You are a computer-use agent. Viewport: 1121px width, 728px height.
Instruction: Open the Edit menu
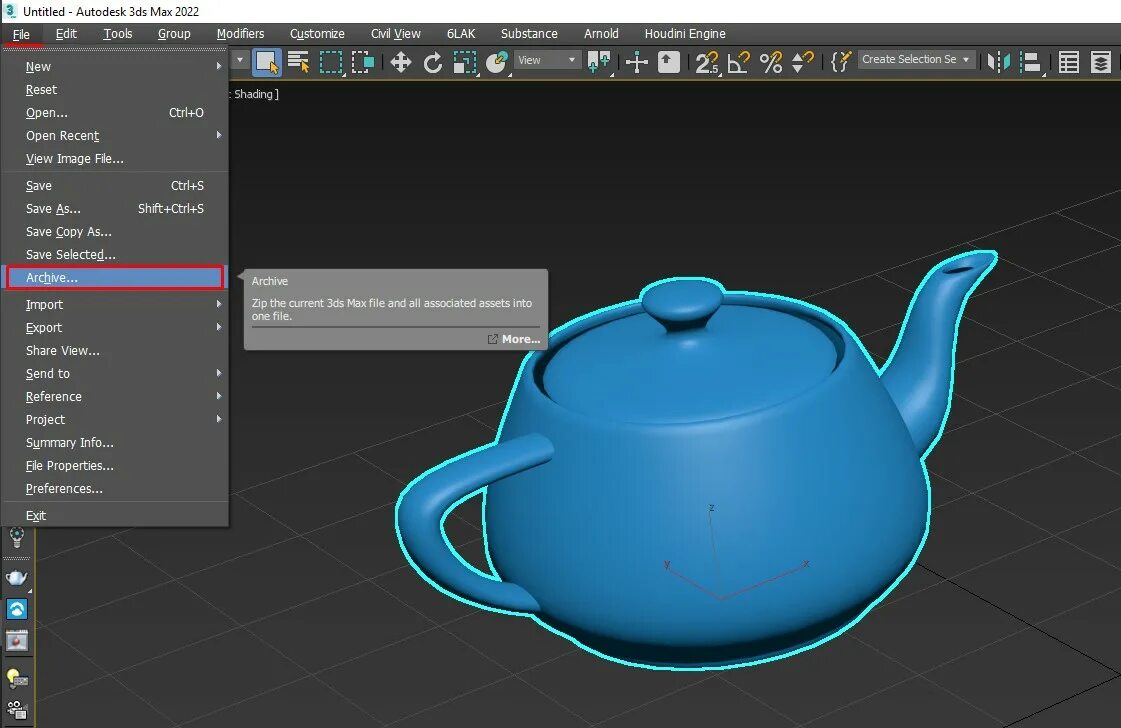coord(66,34)
